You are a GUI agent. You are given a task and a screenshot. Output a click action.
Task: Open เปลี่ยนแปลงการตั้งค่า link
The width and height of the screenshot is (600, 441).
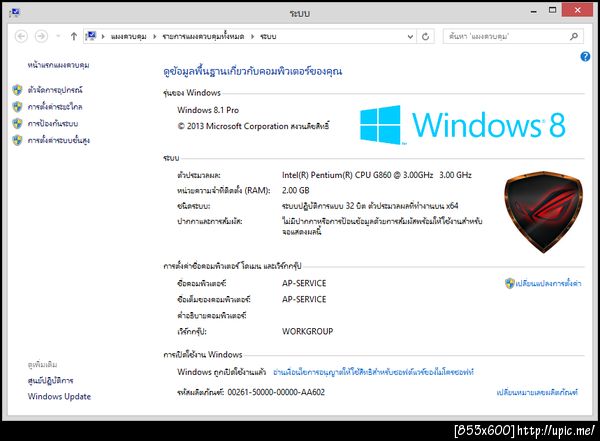(548, 284)
